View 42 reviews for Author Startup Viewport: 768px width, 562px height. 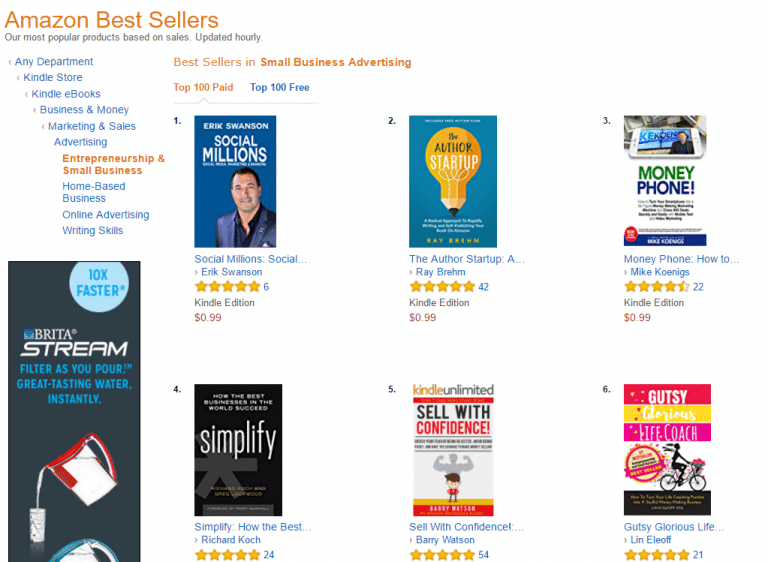pos(483,287)
